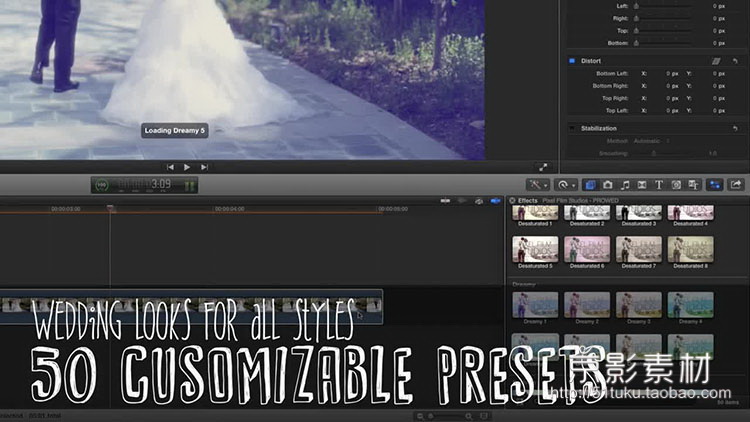Select the Dreamy 1 preset thumbnail
Viewport: 750px width, 422px height.
coord(535,305)
